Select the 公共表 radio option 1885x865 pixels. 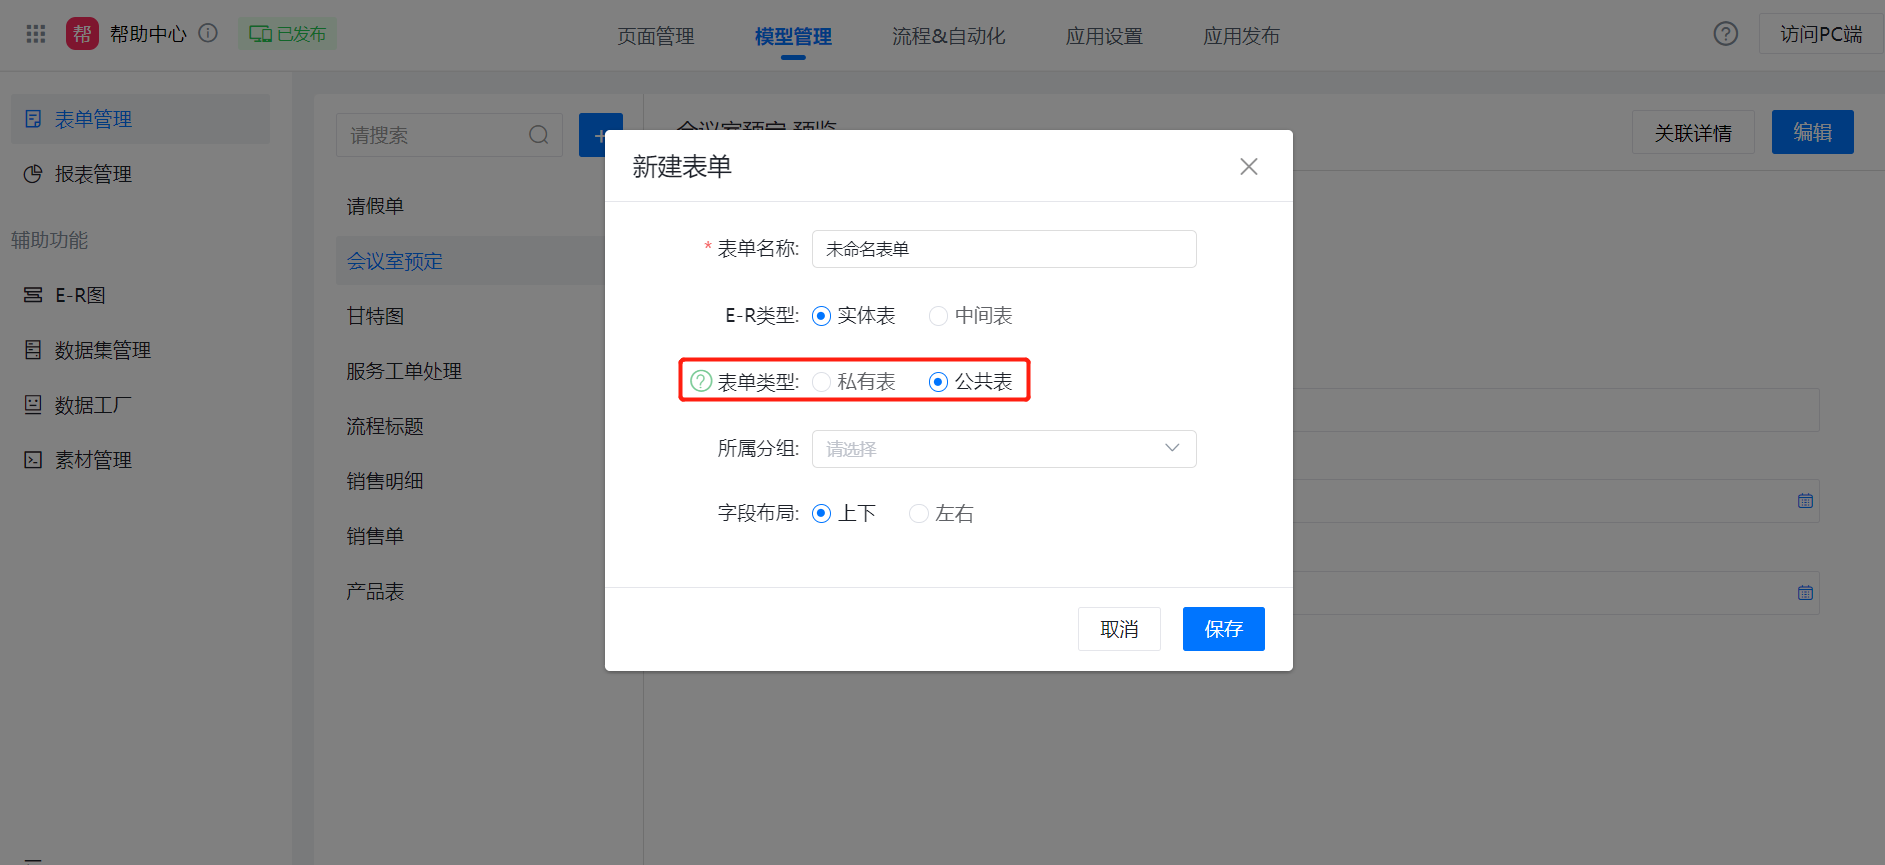pyautogui.click(x=938, y=382)
